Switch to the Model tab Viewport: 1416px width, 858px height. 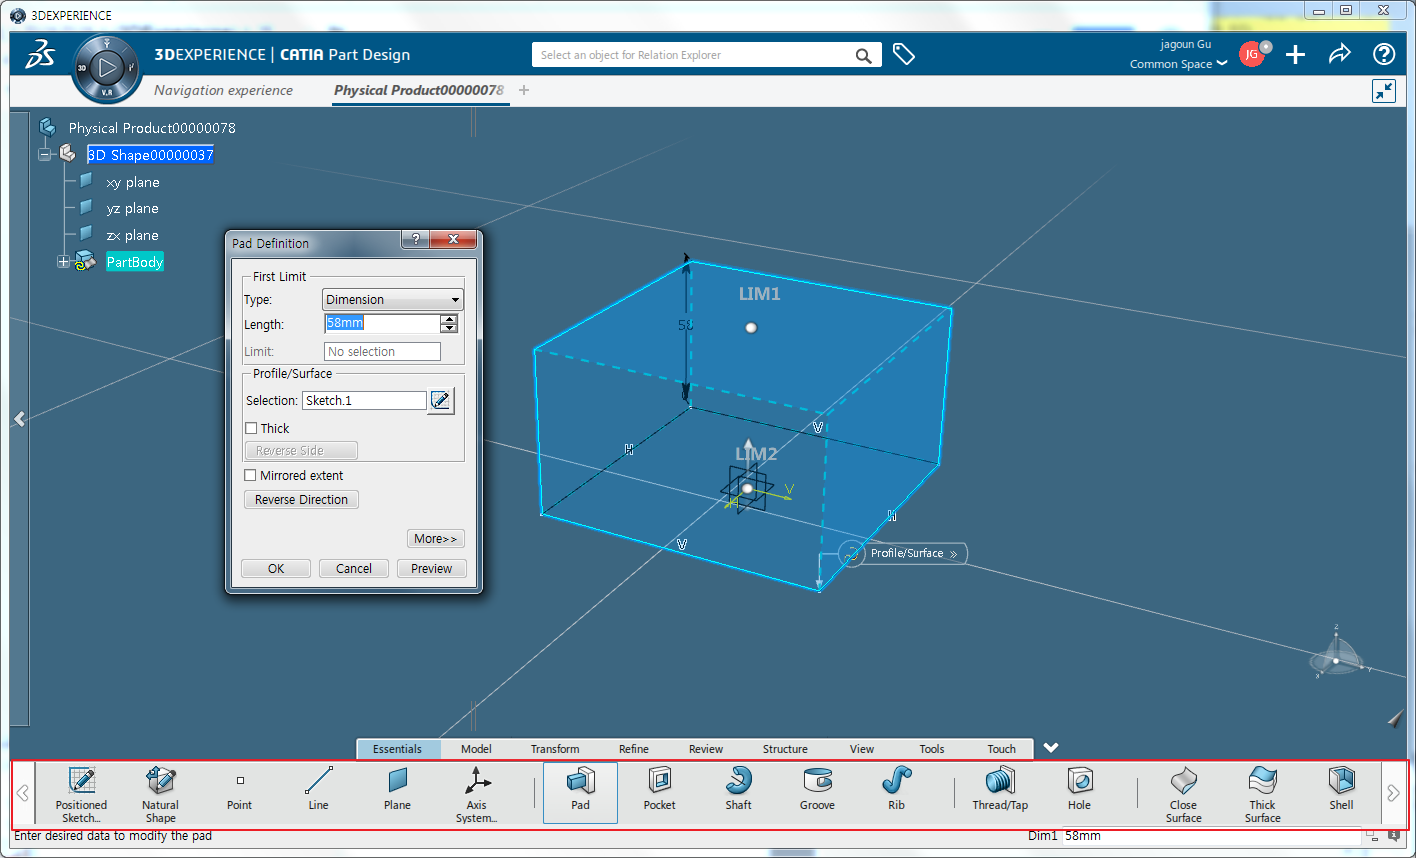pos(476,749)
